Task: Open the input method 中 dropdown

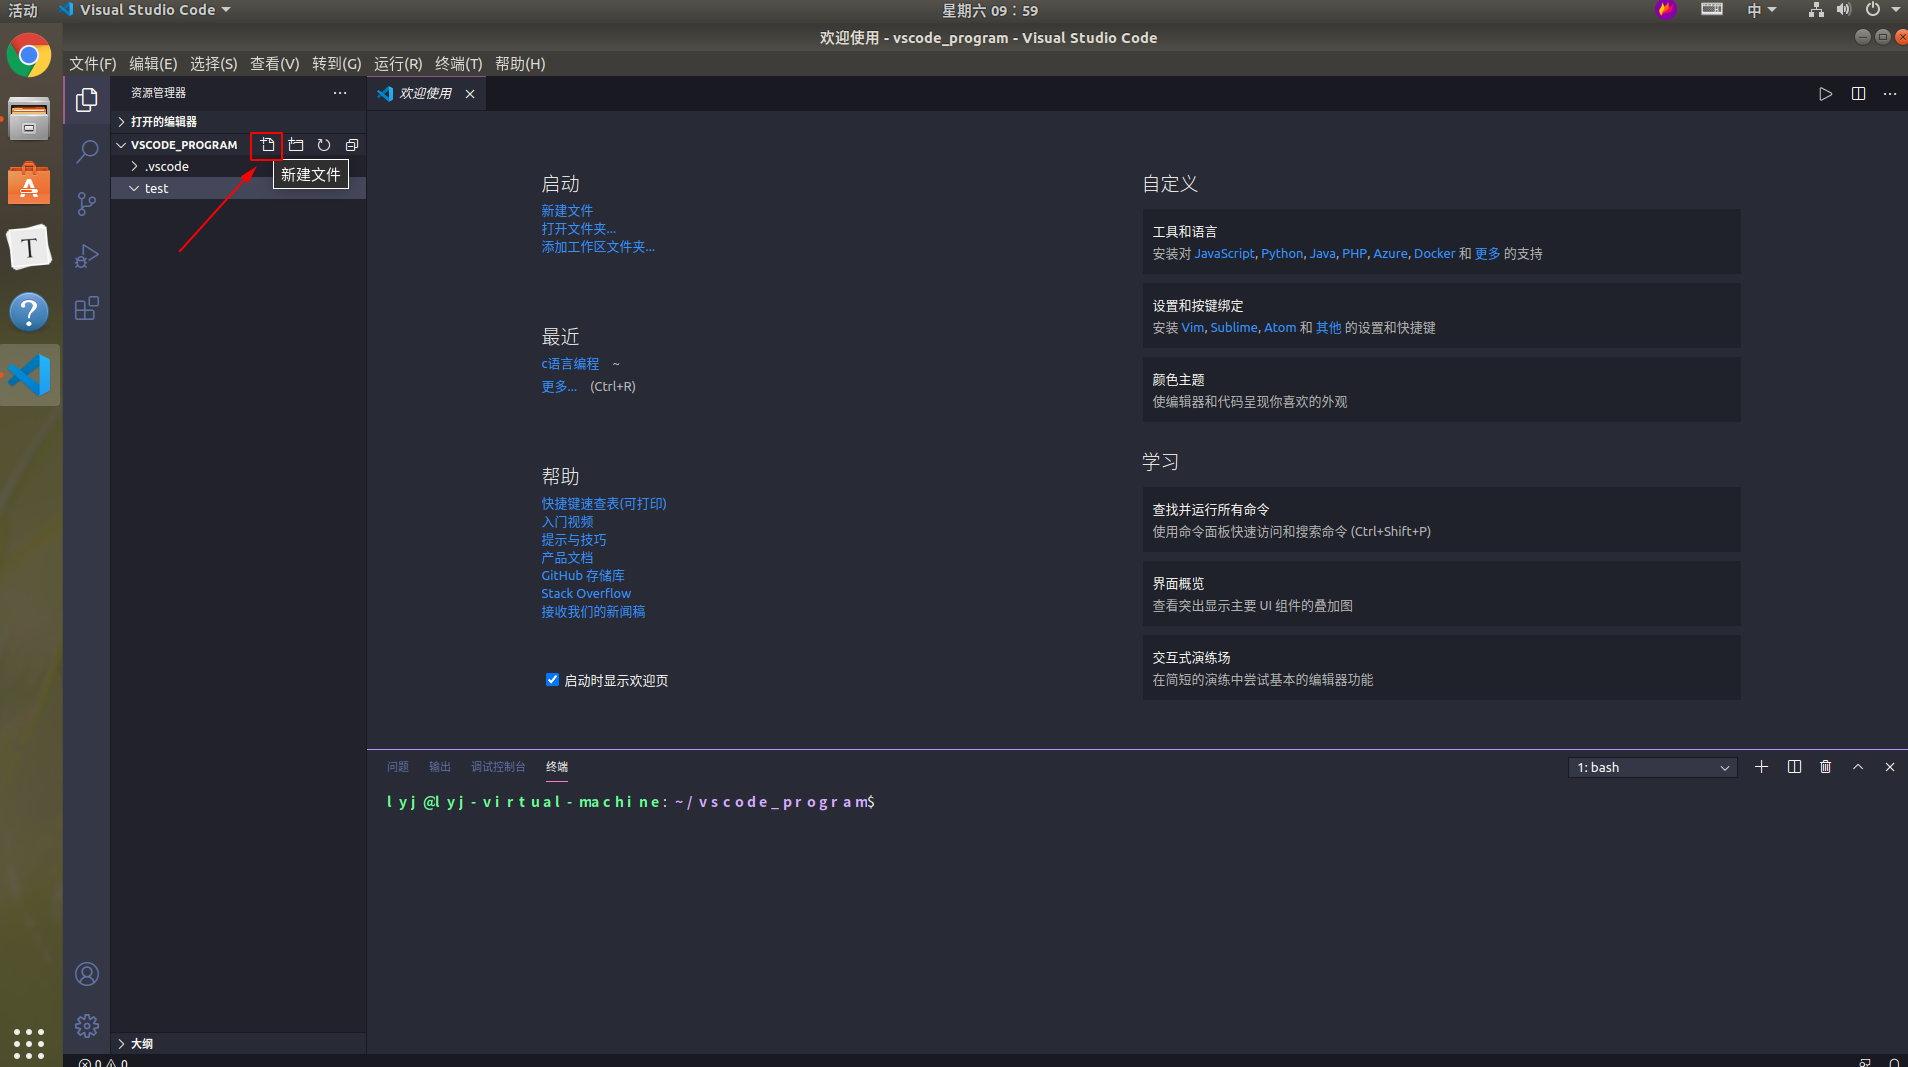Action: (1762, 10)
